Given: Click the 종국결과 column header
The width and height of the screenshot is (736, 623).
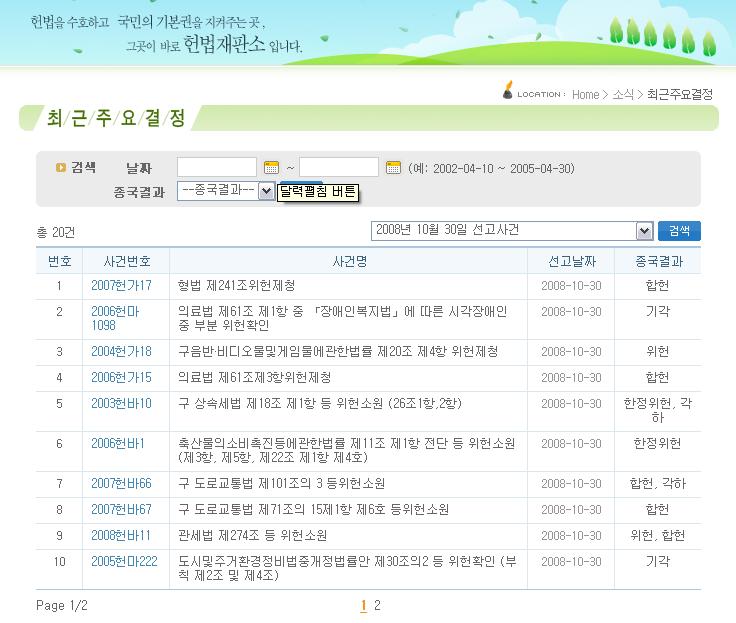Looking at the screenshot, I should point(659,261).
